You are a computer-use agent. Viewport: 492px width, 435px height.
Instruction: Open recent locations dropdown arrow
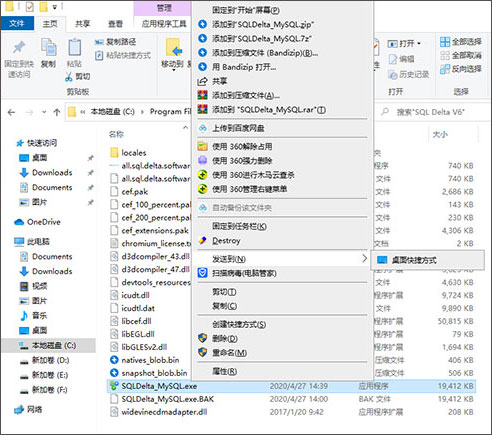(44, 112)
